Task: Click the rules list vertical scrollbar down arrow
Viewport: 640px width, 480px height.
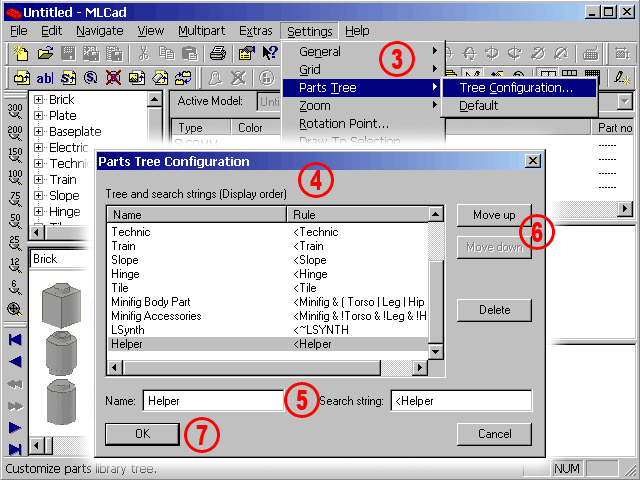Action: click(436, 351)
